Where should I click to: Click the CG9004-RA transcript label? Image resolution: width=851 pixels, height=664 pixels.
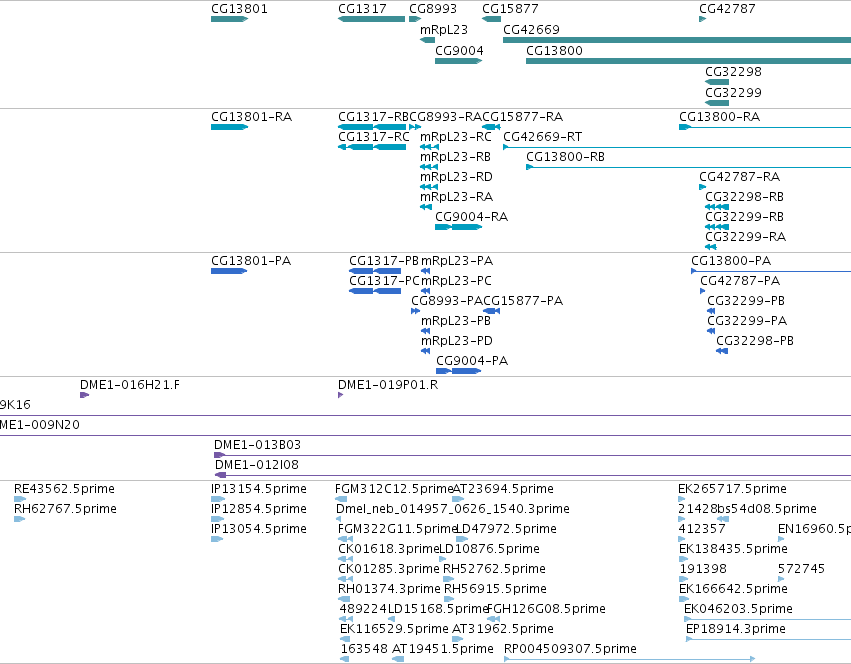pyautogui.click(x=472, y=217)
